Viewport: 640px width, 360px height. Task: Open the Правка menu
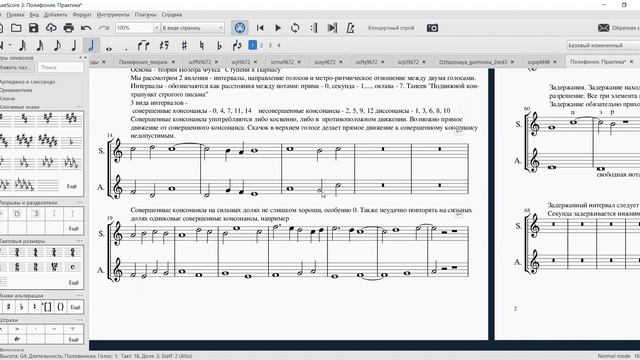point(16,14)
